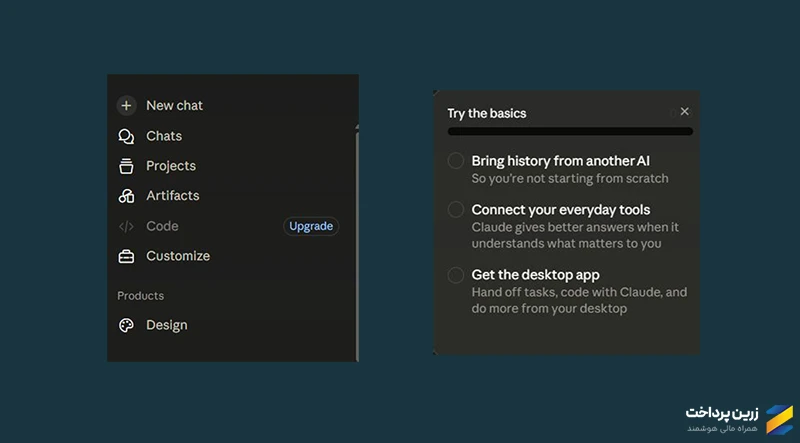Go to Projects
The width and height of the screenshot is (800, 443).
coord(171,166)
